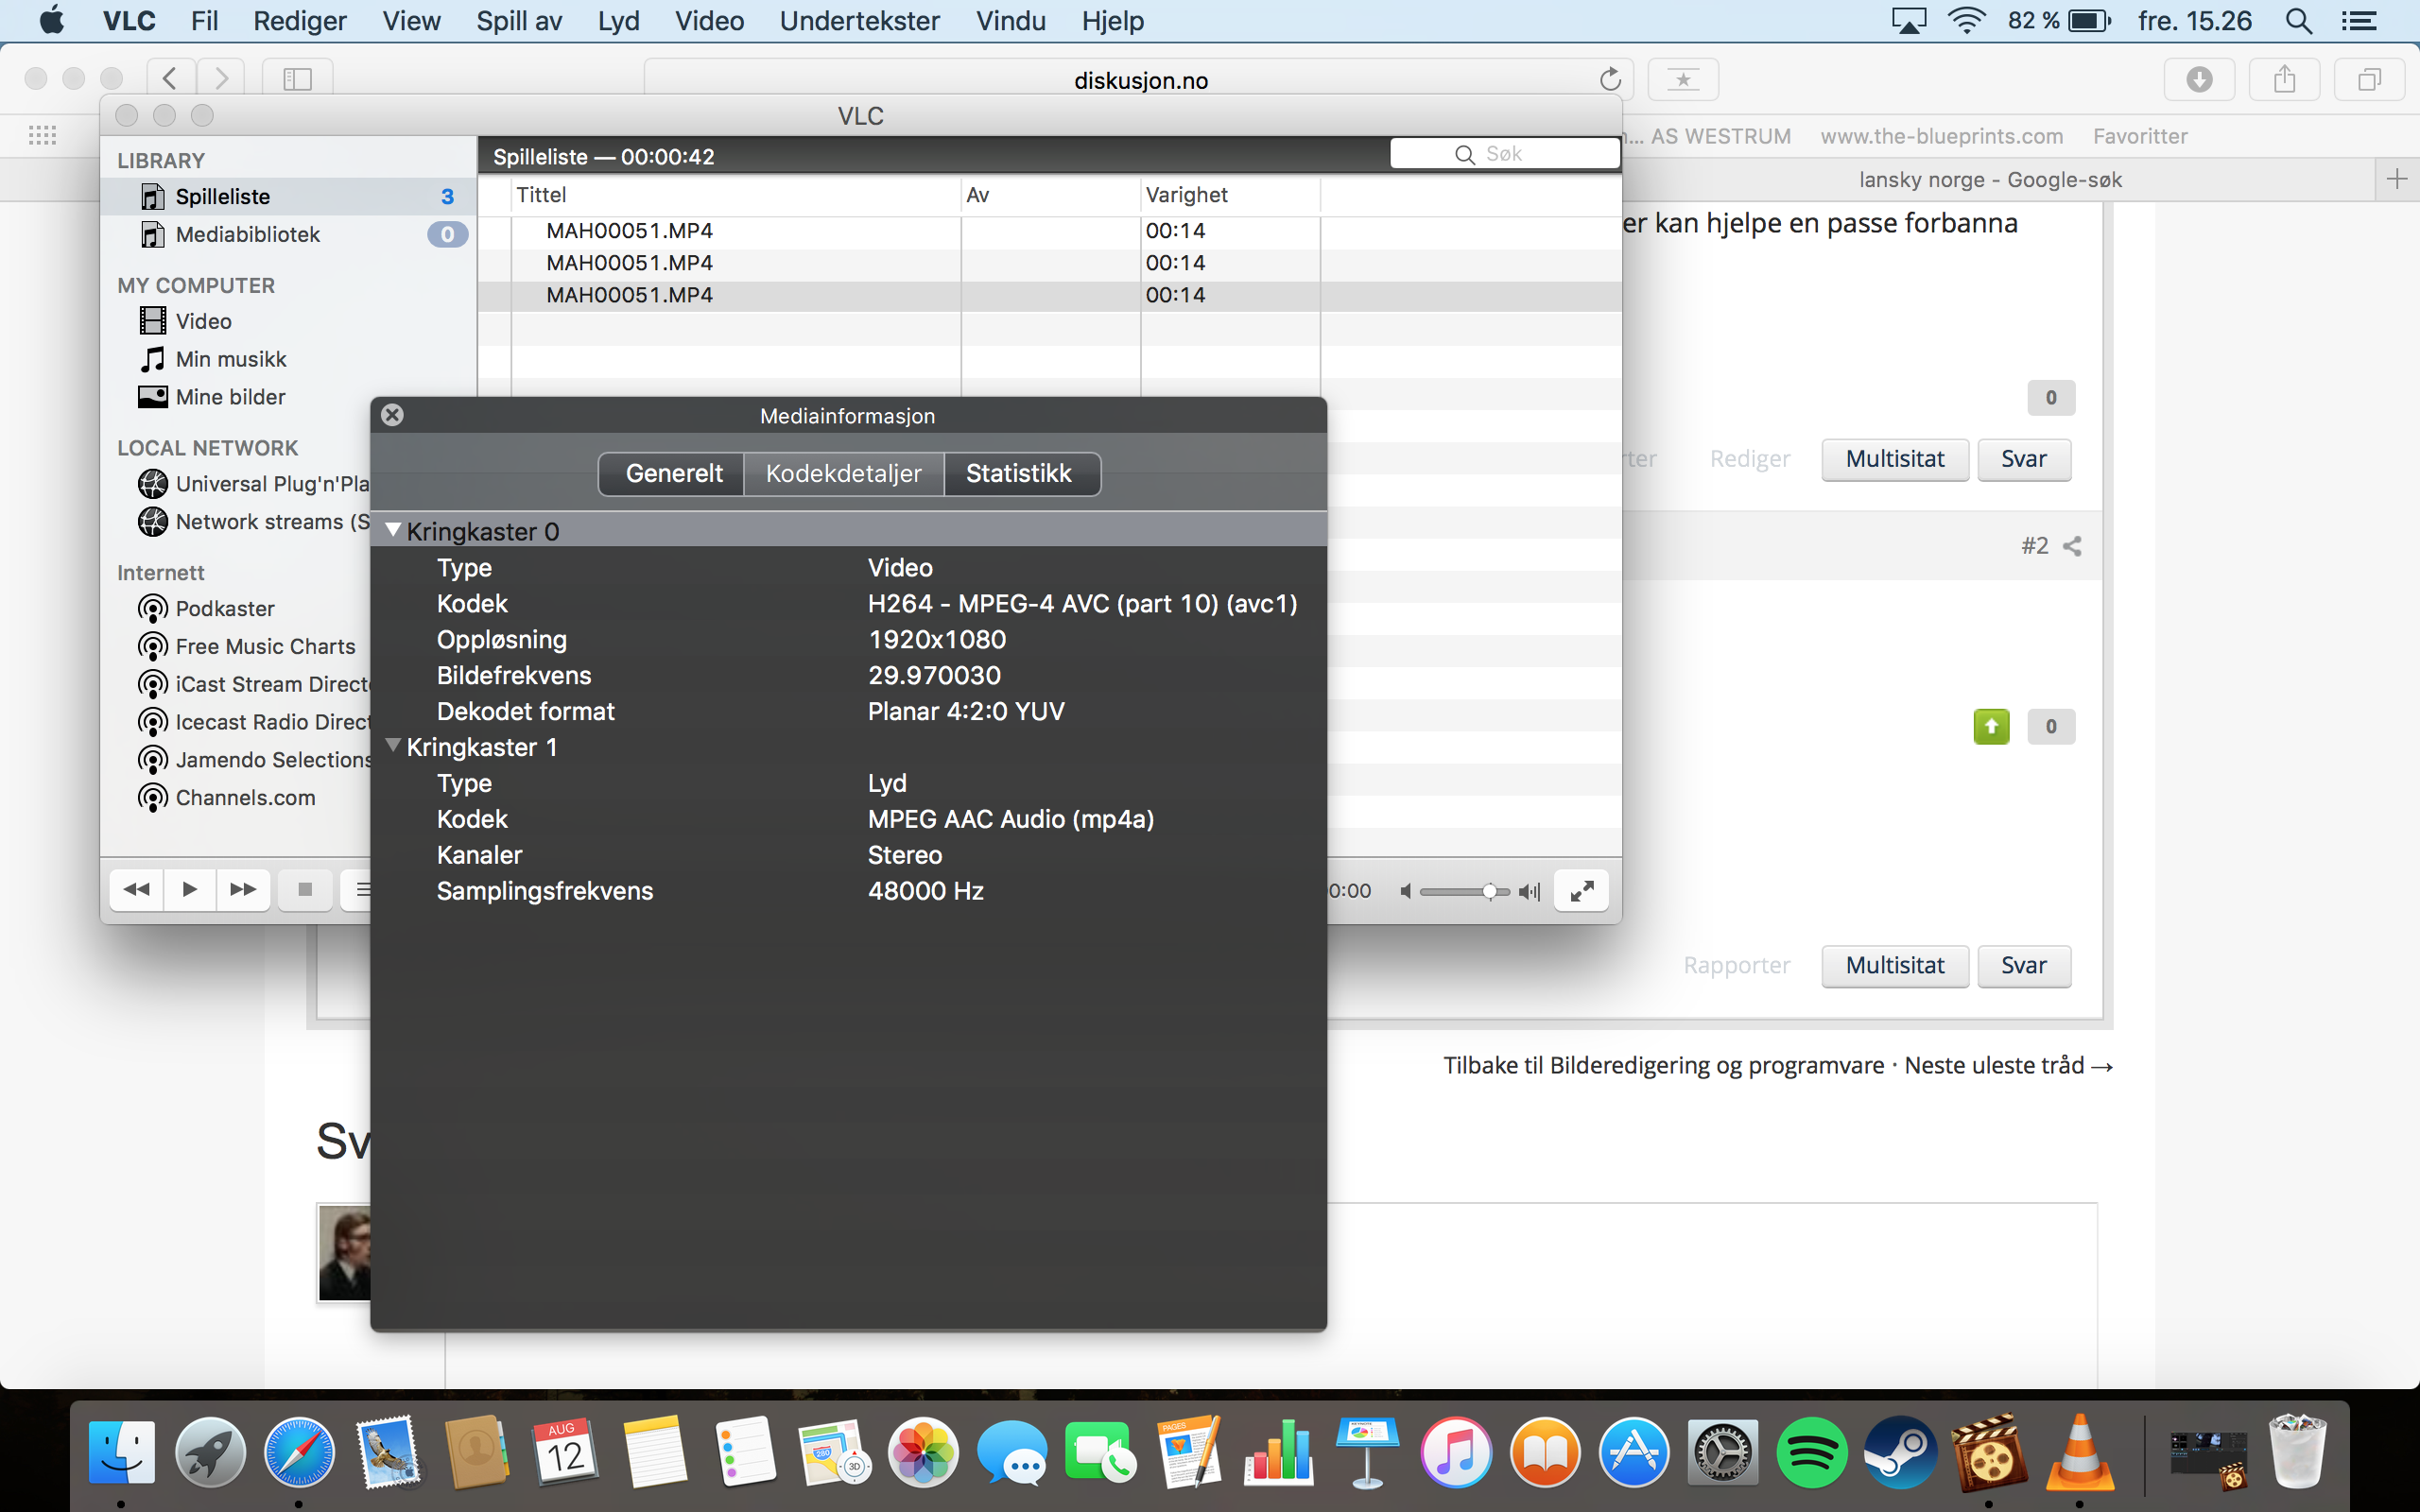
Task: Open the Spill av menu
Action: point(519,21)
